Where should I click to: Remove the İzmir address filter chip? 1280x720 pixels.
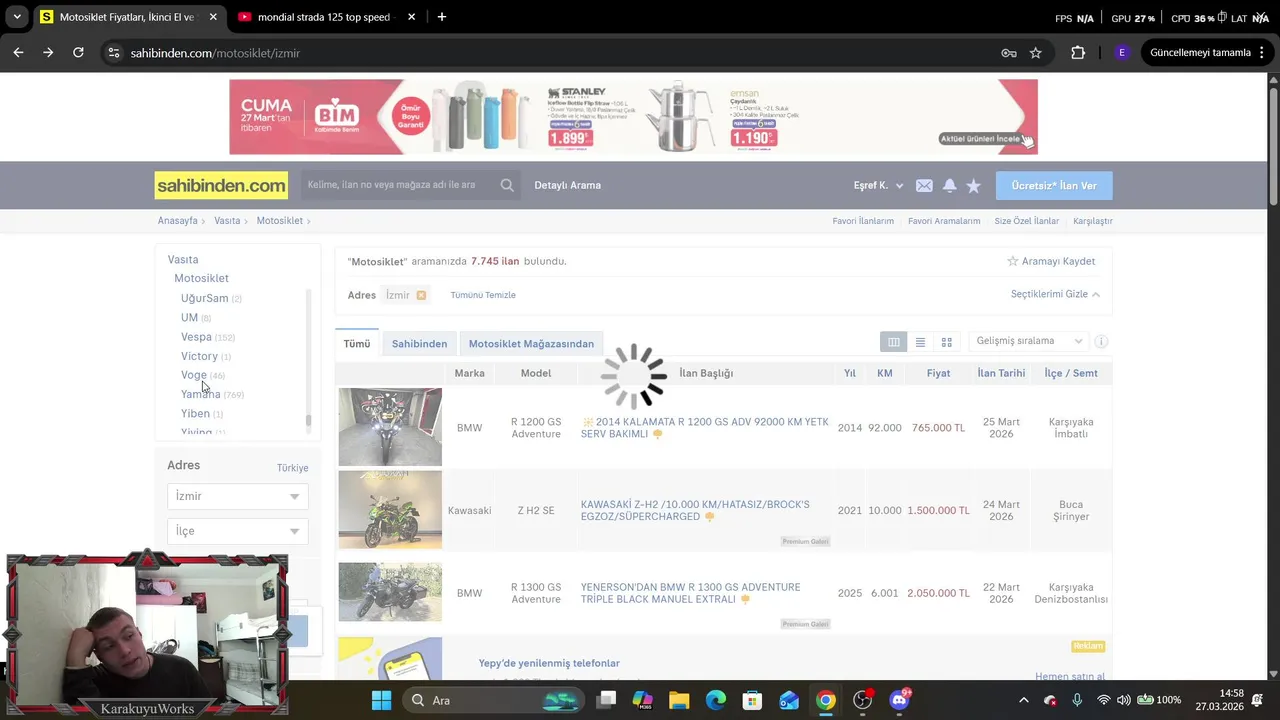click(x=421, y=295)
